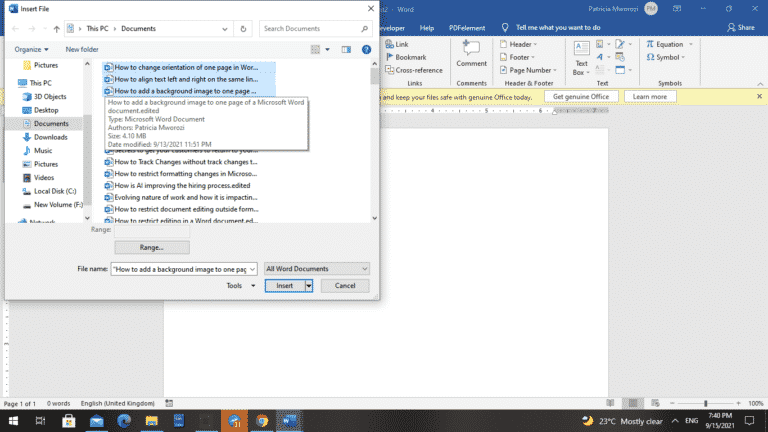Click the file list scroll down arrow

[x=375, y=218]
